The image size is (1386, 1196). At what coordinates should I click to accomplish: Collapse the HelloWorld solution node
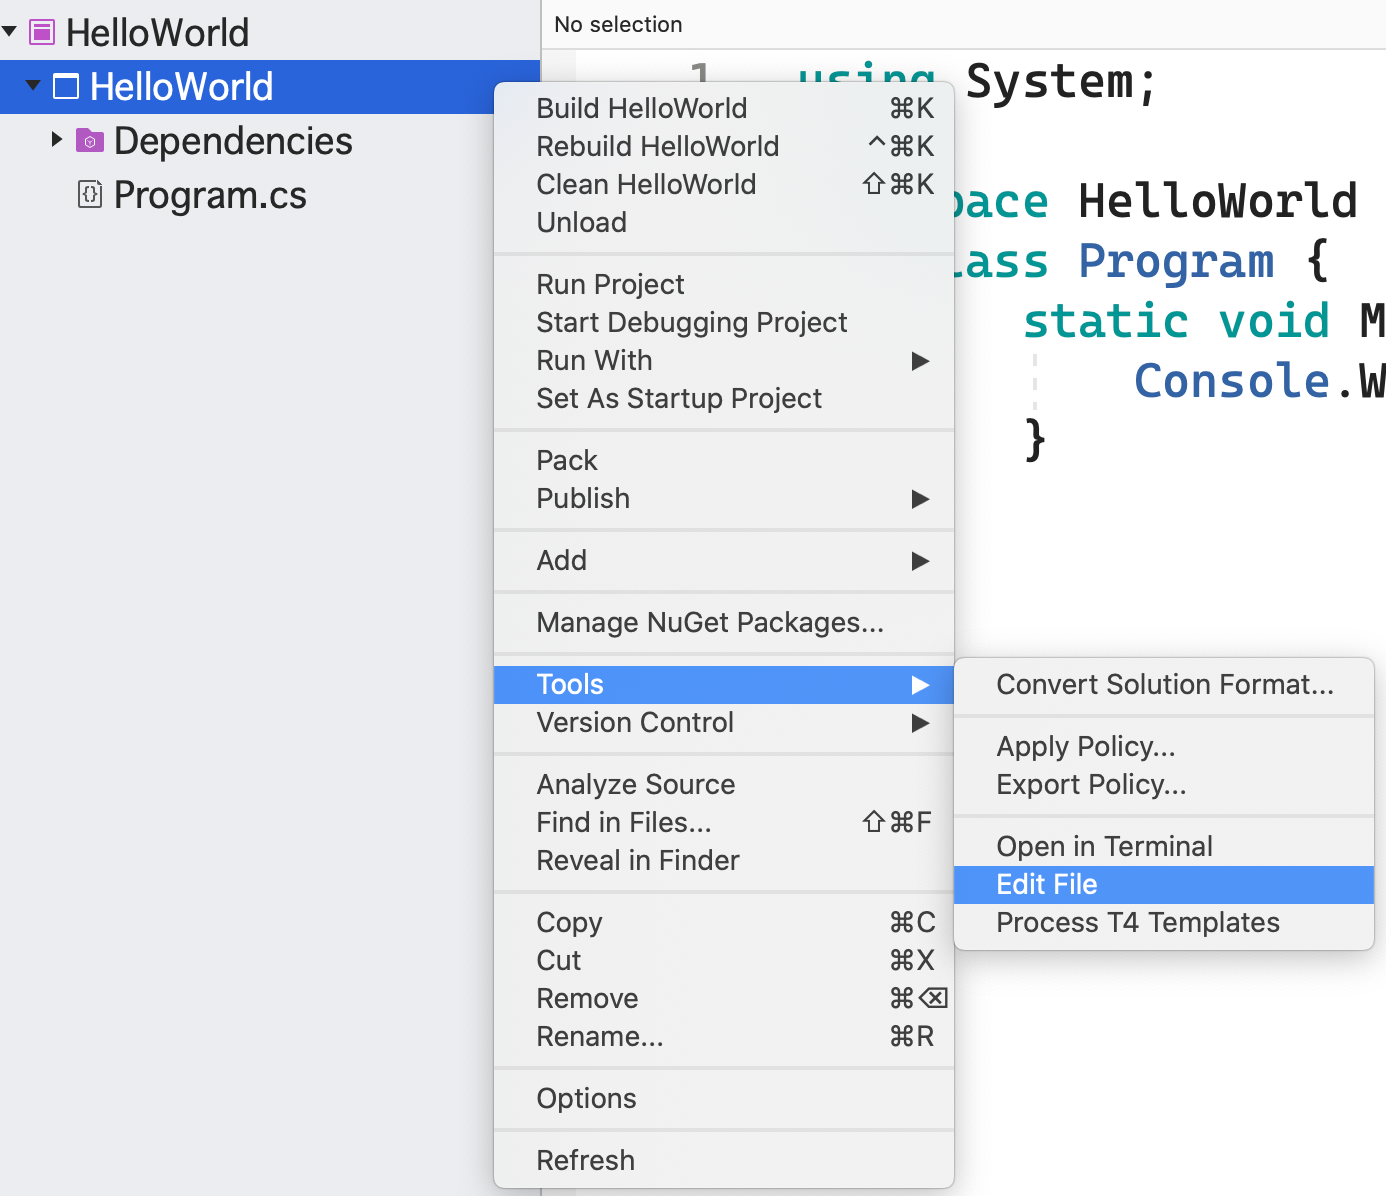tap(10, 32)
